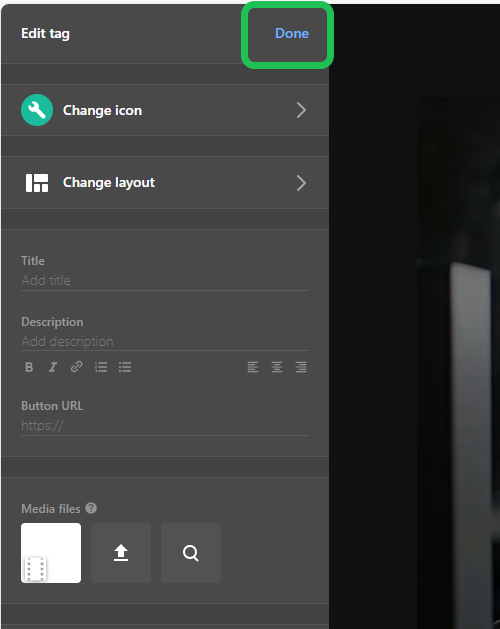Click the green wrench tag icon
The image size is (500, 629).
(x=37, y=110)
